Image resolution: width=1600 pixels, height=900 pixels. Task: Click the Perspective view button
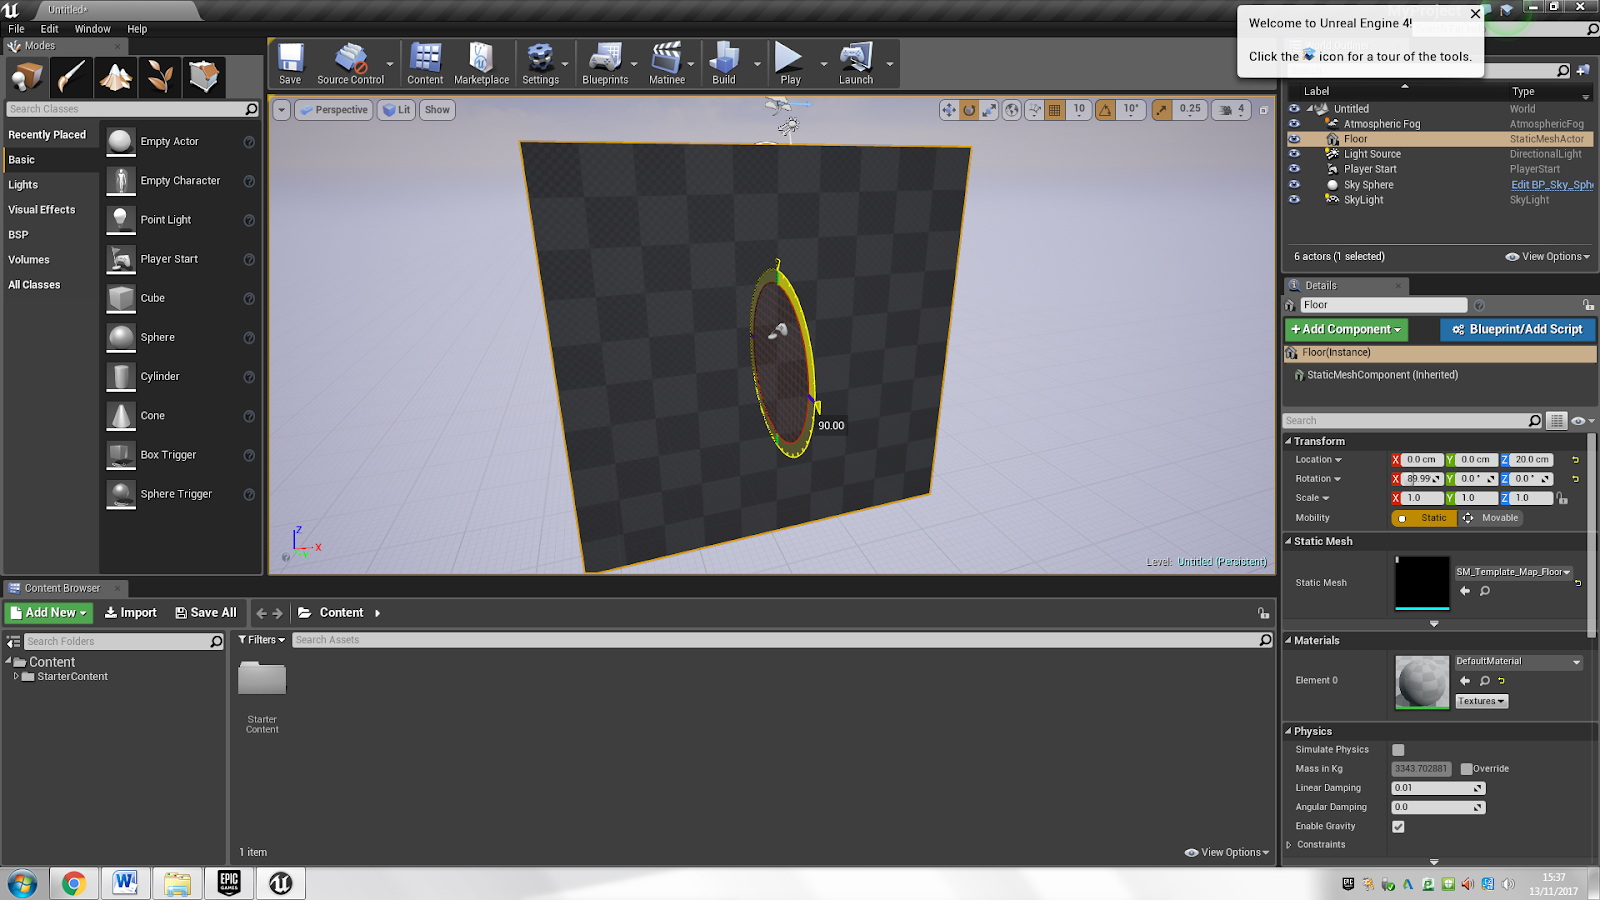pyautogui.click(x=334, y=110)
